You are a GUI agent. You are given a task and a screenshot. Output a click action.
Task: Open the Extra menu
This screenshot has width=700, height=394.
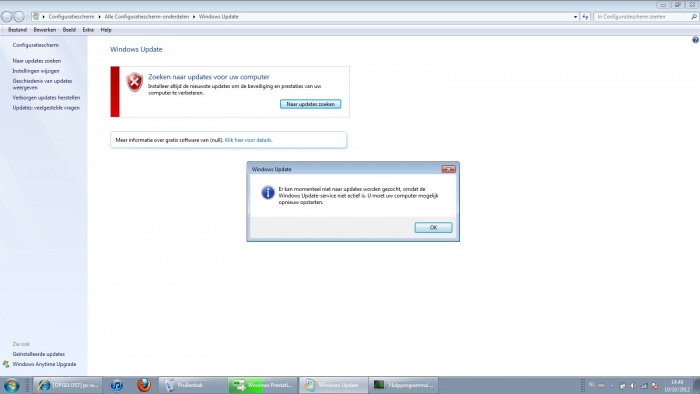pos(88,30)
